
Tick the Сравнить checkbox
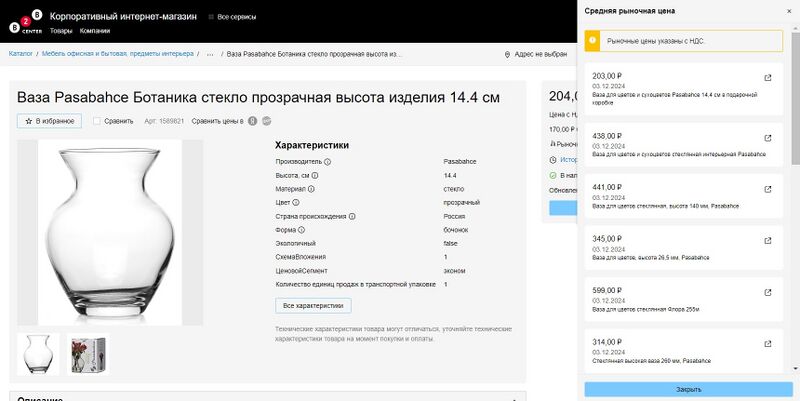click(x=97, y=121)
